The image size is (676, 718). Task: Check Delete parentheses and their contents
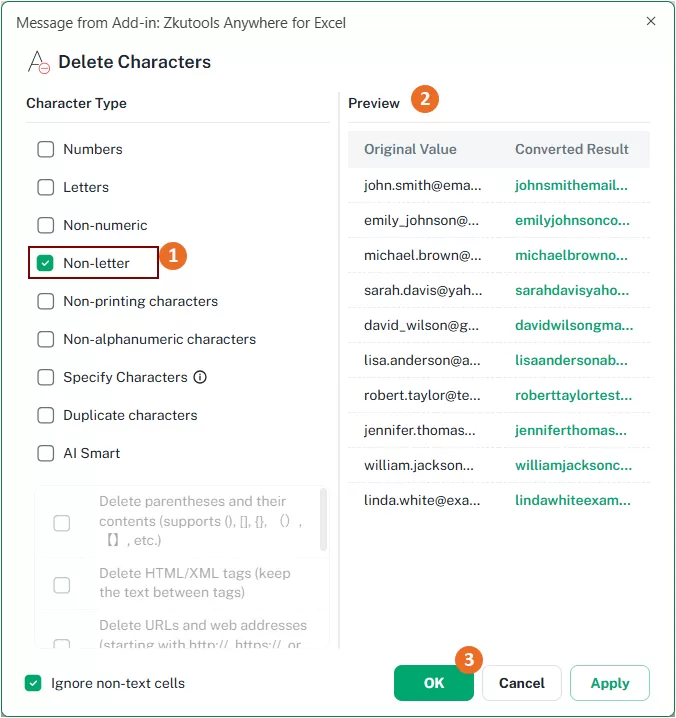(62, 523)
